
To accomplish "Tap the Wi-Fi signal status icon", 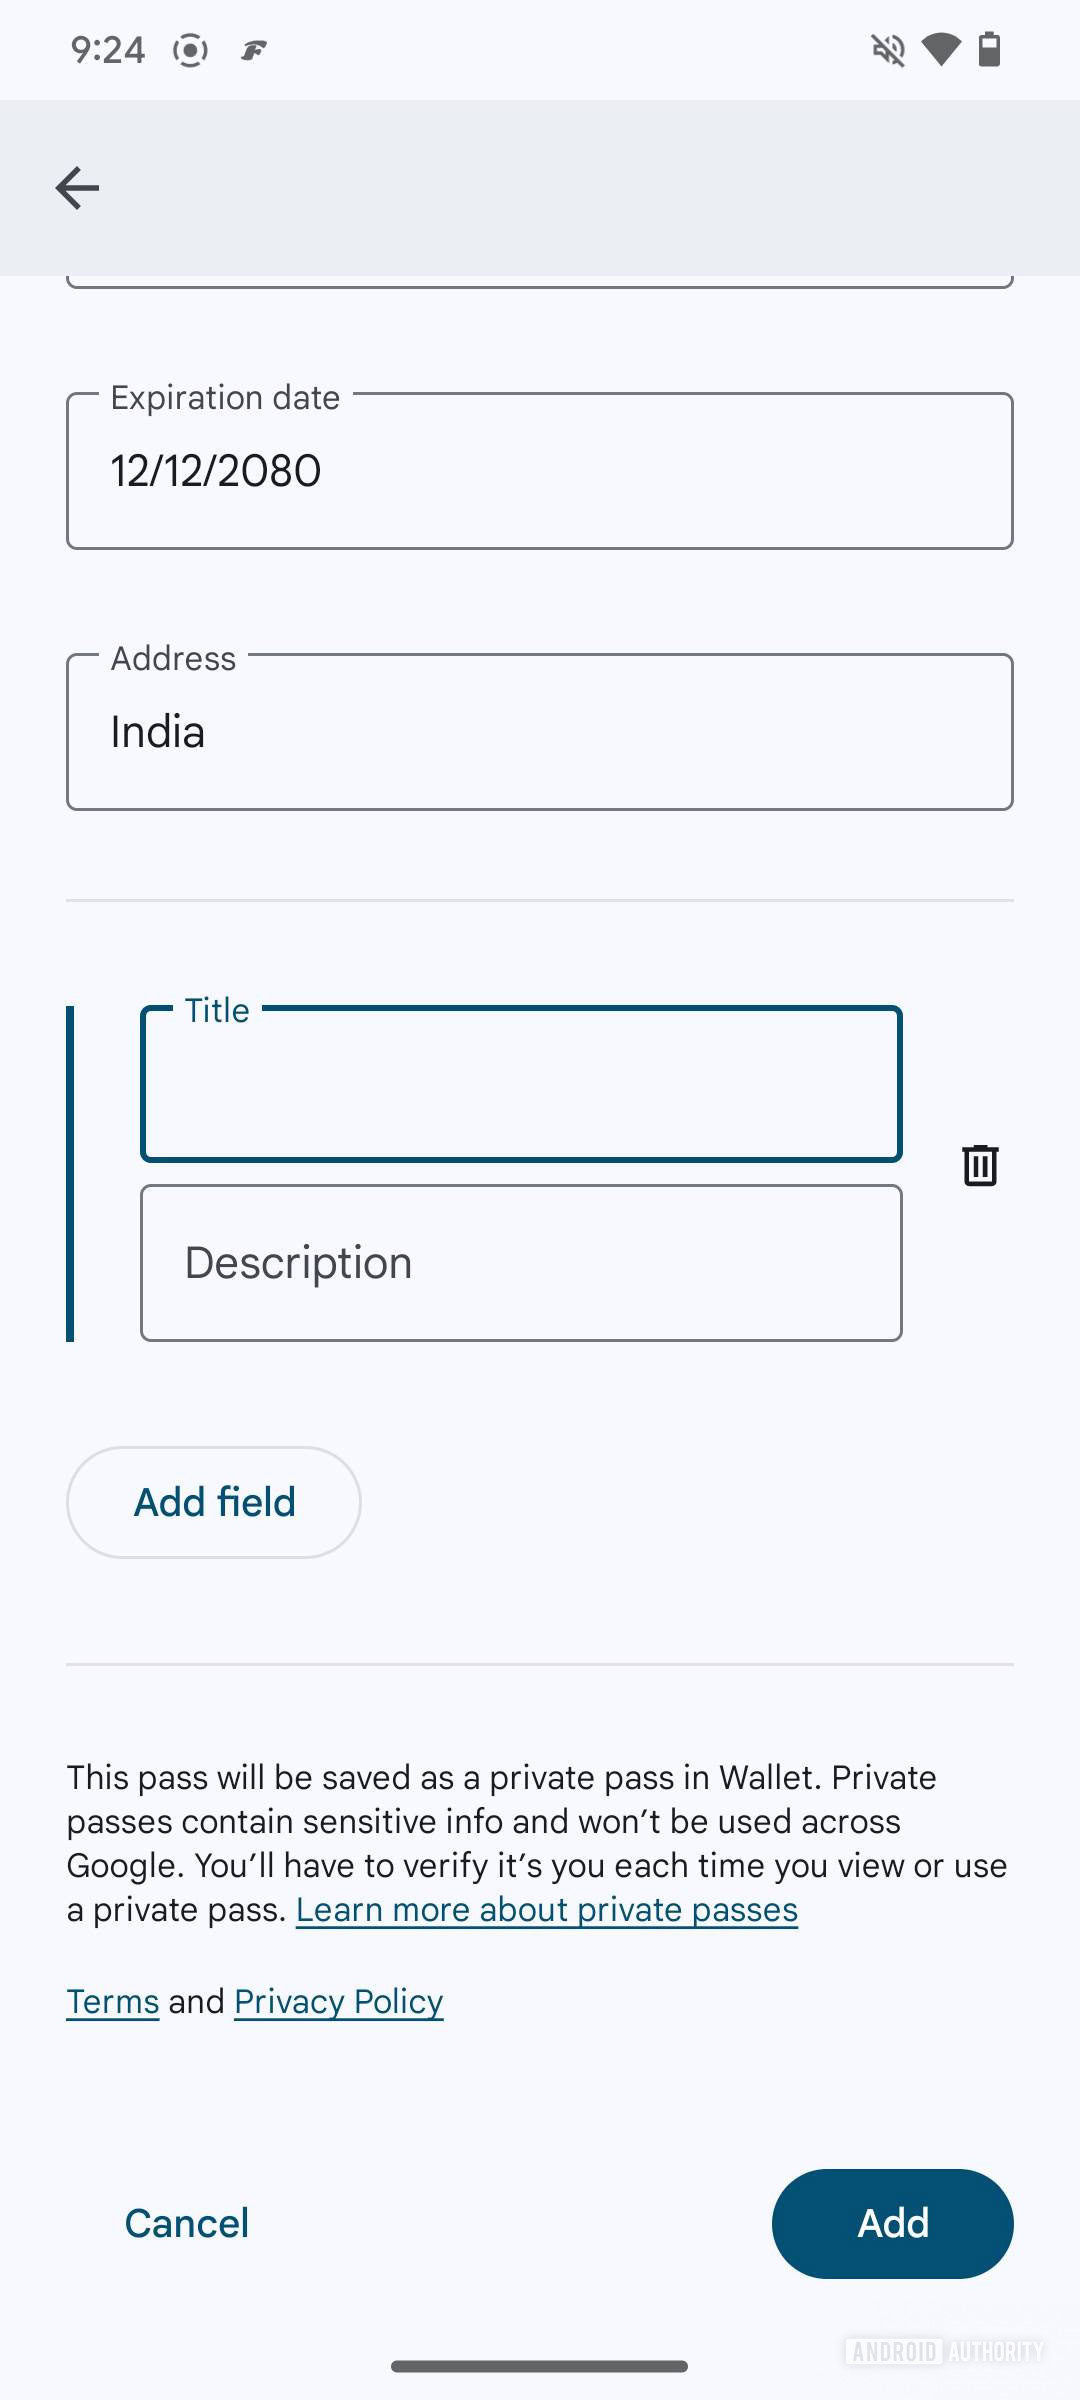I will click(x=940, y=49).
